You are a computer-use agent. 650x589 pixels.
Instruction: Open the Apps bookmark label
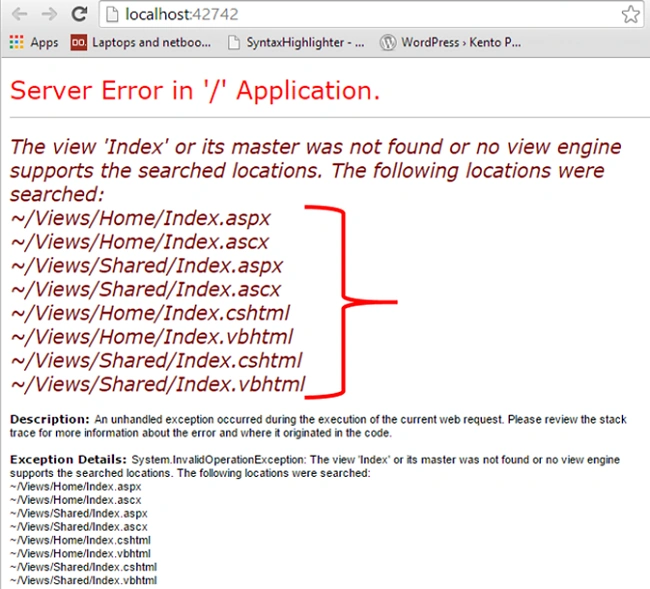(44, 42)
